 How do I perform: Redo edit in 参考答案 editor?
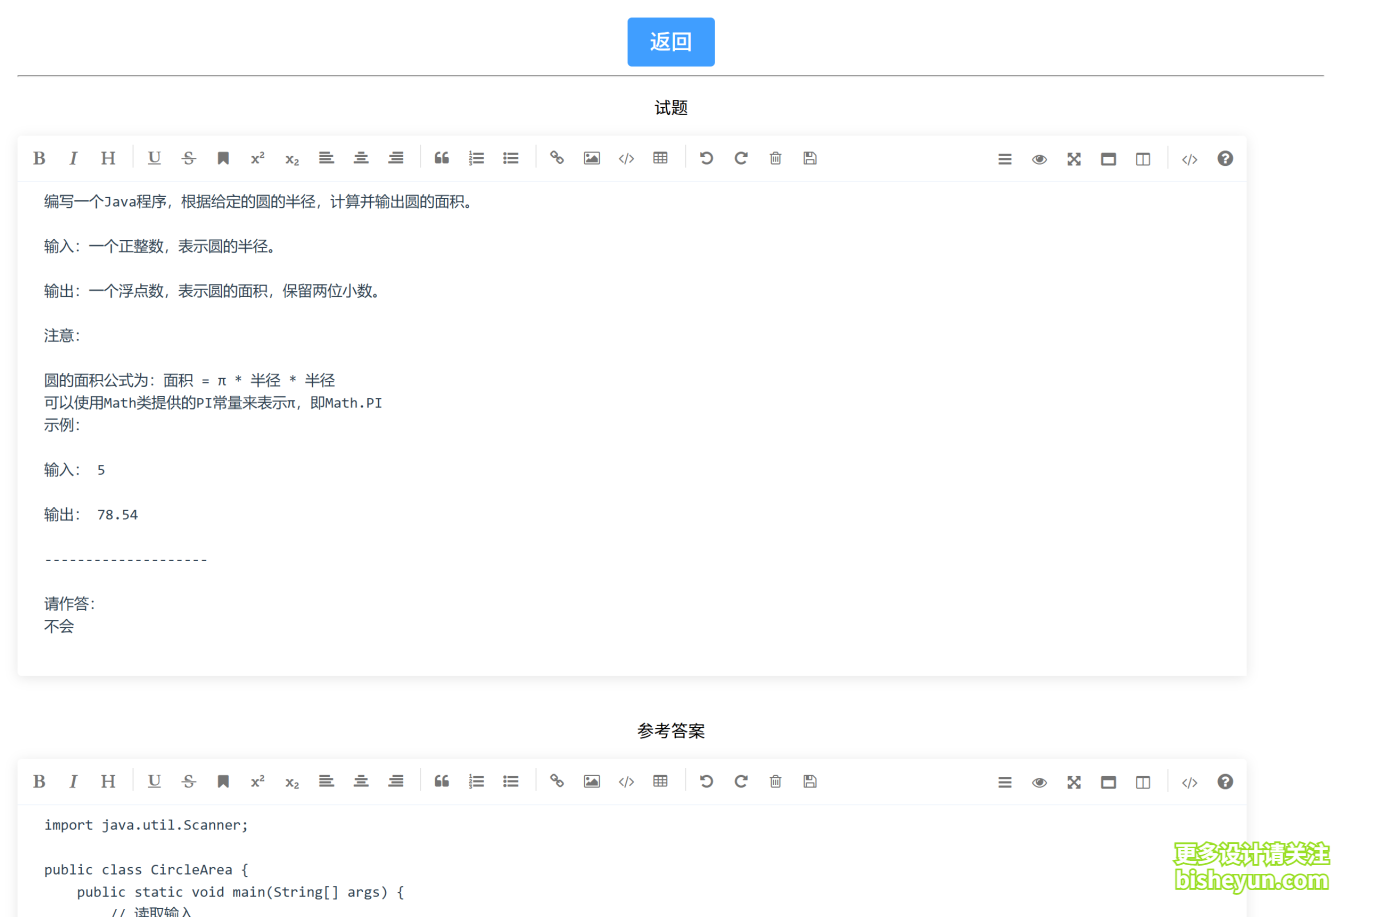[741, 781]
